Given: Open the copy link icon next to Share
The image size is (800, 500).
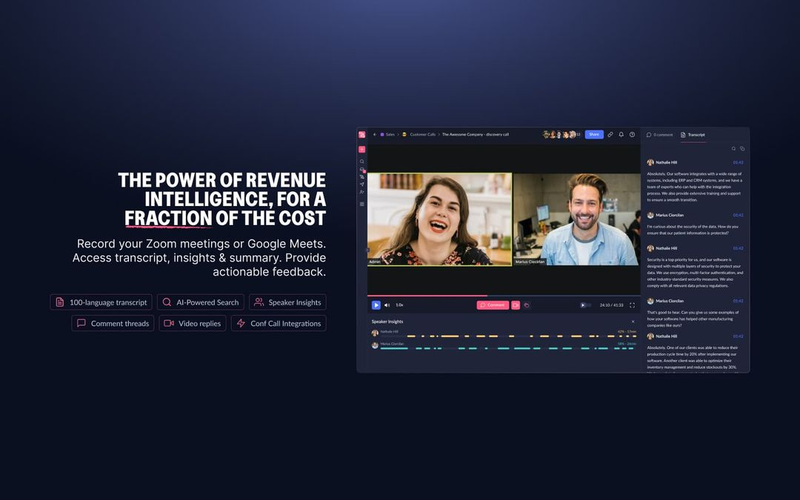Looking at the screenshot, I should point(610,135).
